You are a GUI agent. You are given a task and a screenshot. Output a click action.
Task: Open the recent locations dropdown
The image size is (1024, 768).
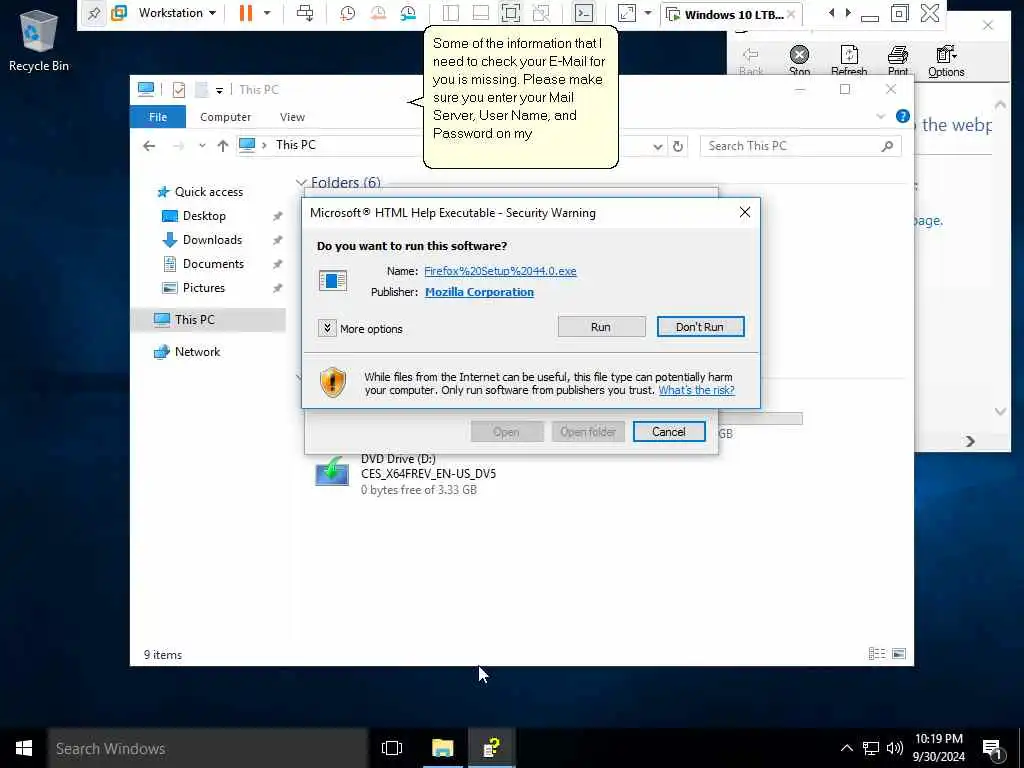(202, 146)
